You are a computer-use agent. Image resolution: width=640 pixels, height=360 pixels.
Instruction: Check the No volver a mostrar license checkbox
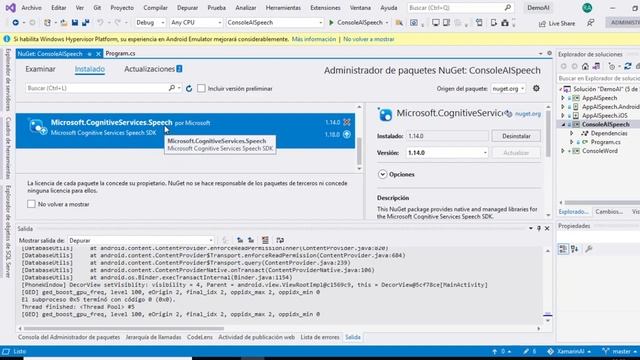[31, 204]
